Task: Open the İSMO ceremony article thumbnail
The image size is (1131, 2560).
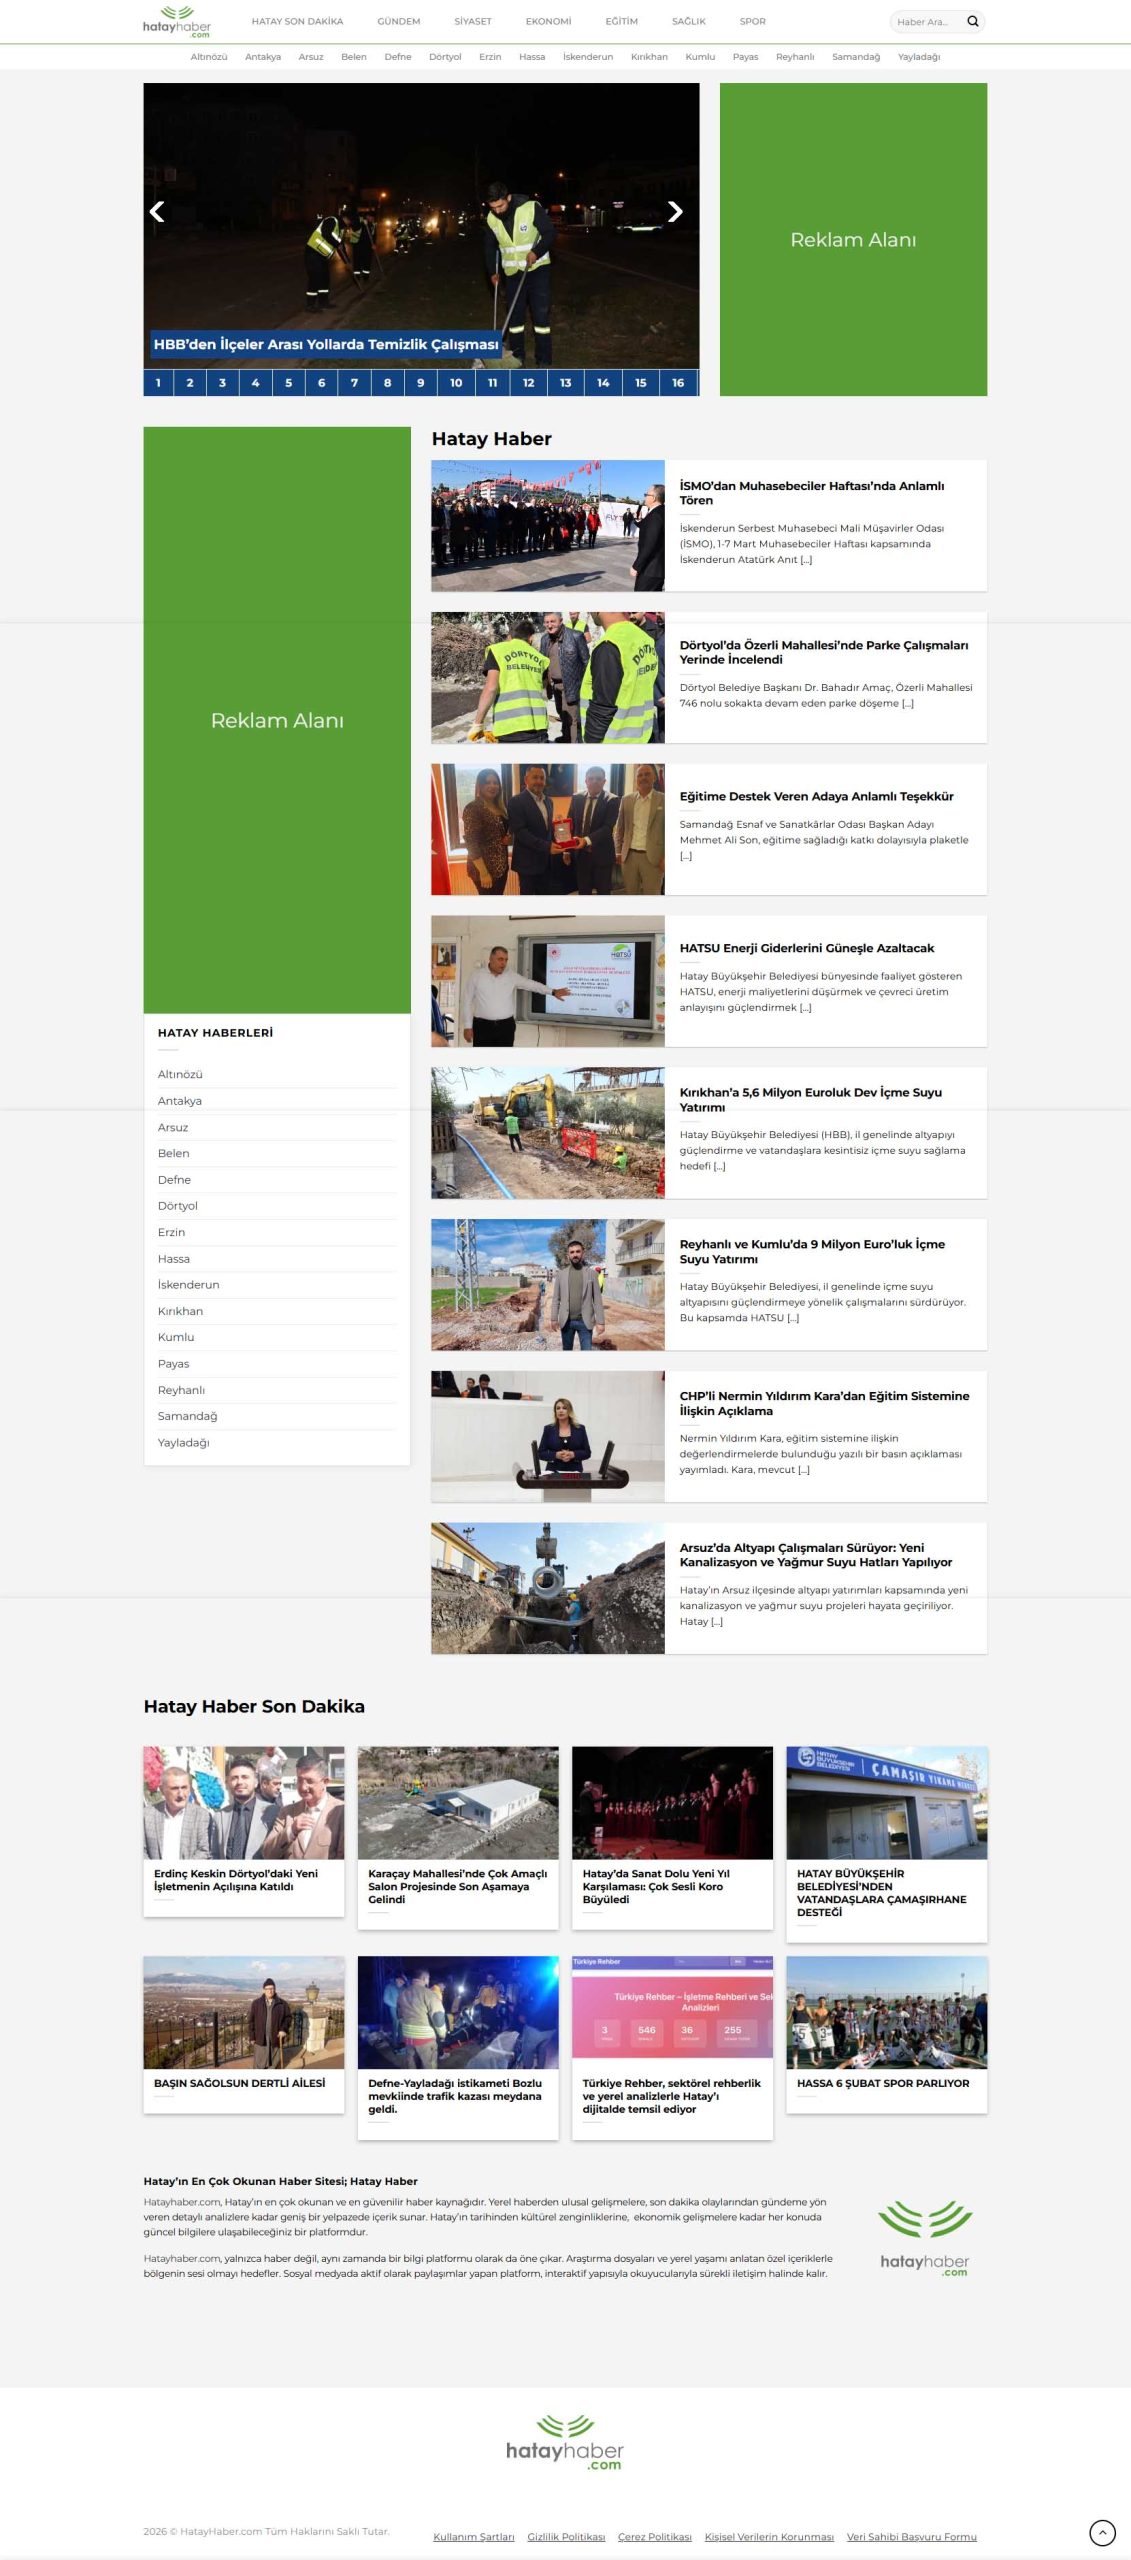Action: coord(548,525)
